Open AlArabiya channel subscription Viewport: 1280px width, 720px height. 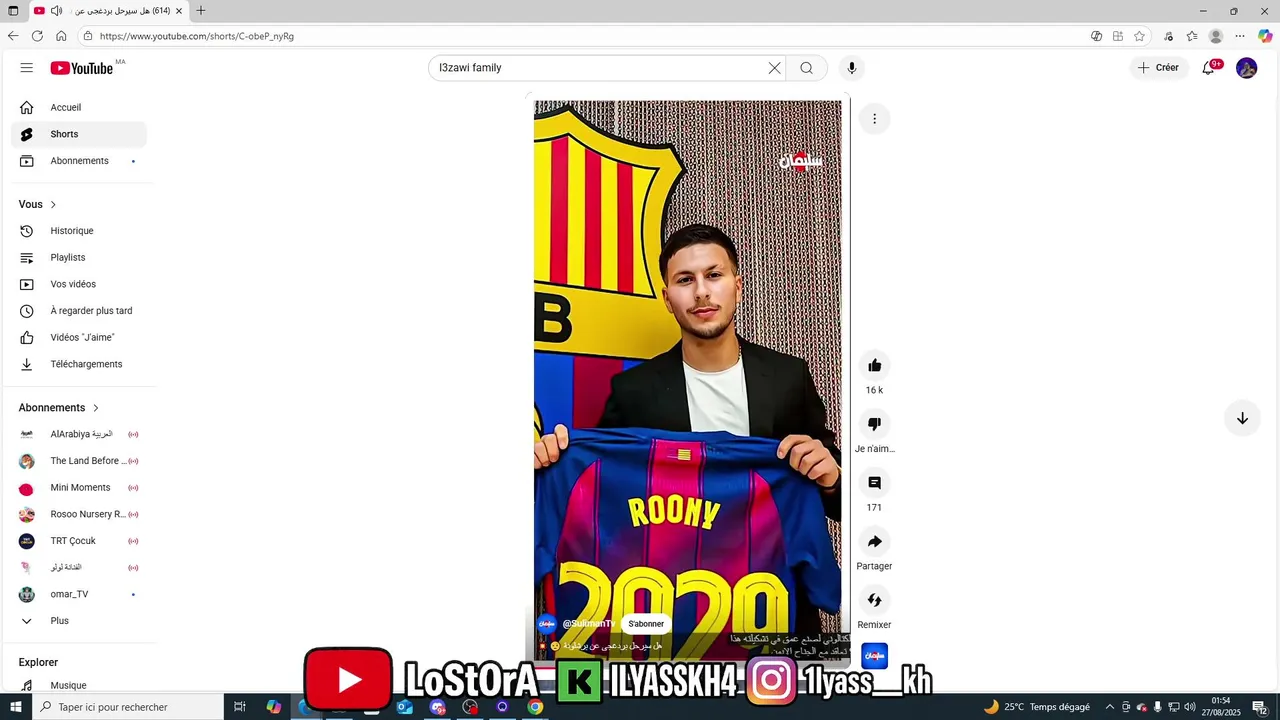tap(79, 434)
